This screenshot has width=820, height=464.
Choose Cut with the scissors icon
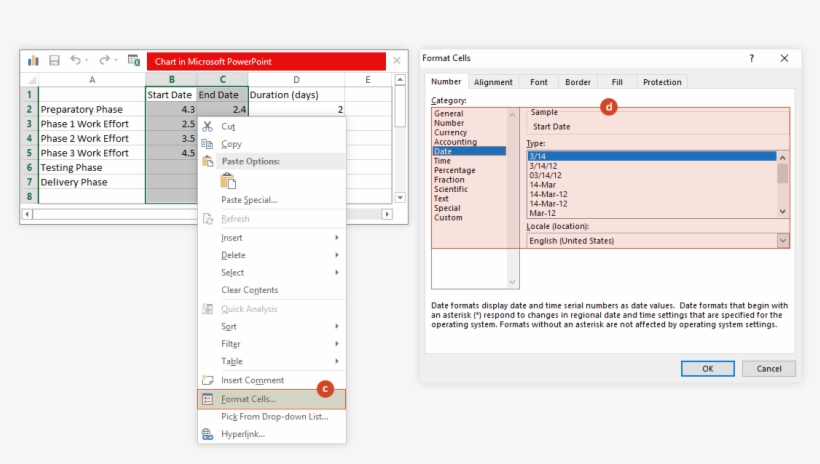228,127
